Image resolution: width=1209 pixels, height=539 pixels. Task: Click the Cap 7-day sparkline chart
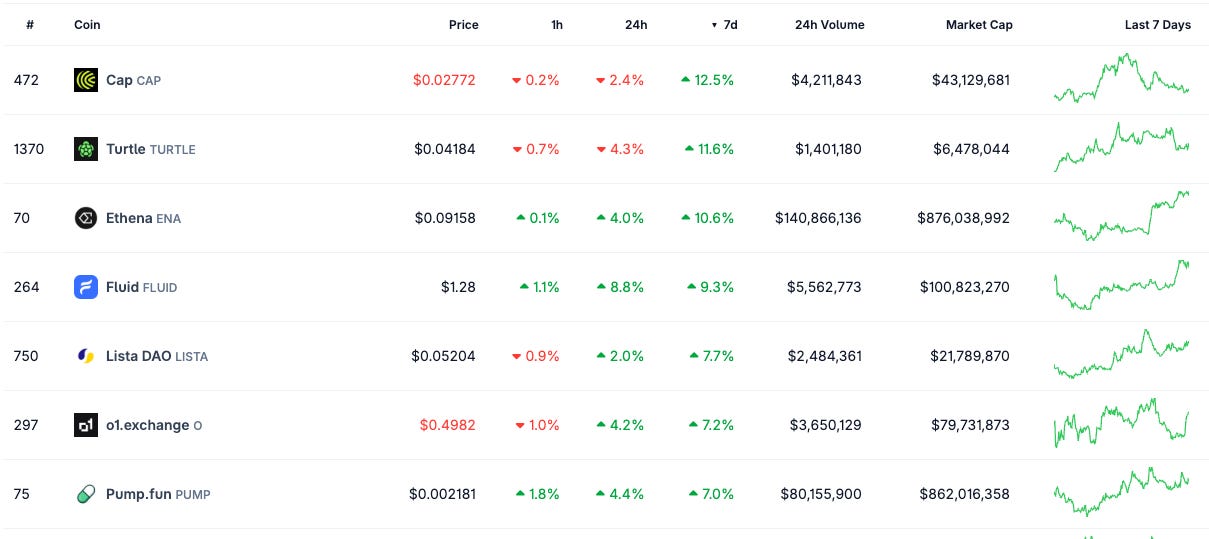[x=1121, y=78]
